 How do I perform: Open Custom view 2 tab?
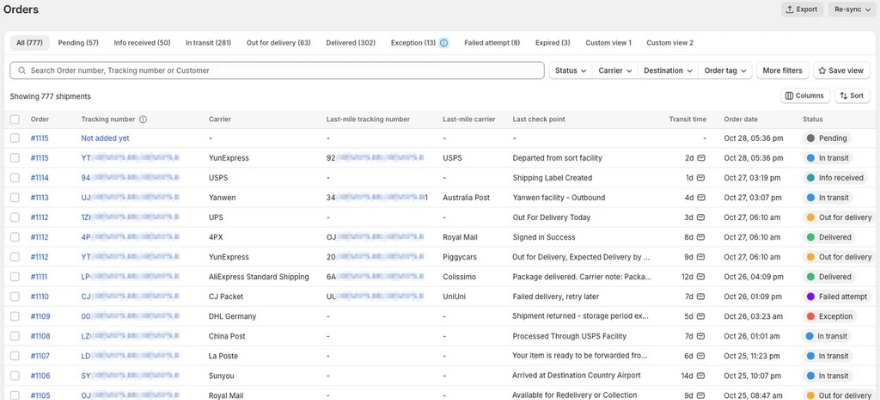pos(670,43)
